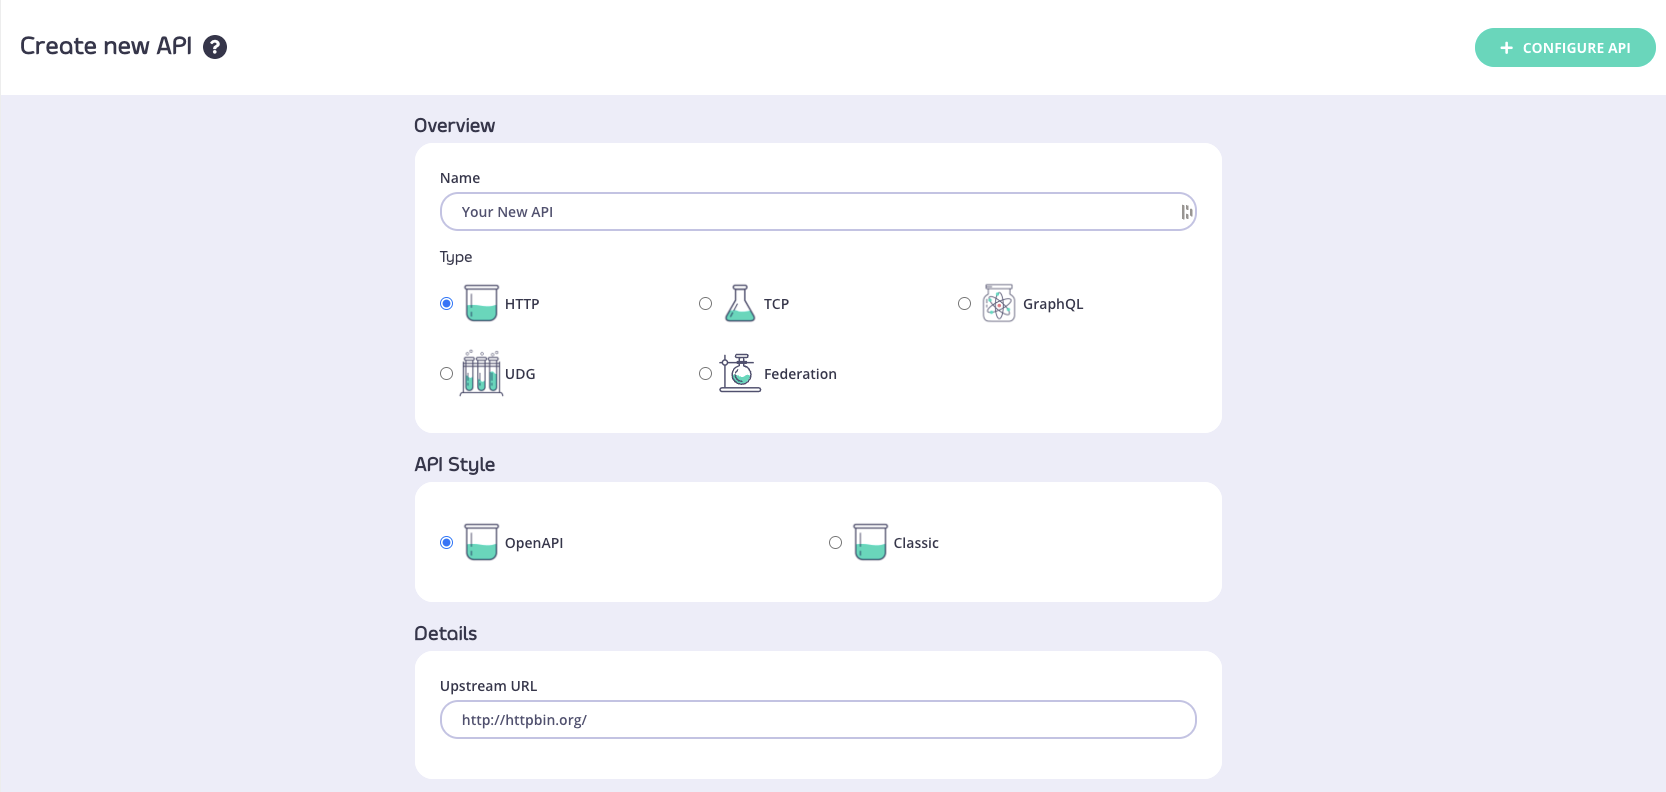Viewport: 1666px width, 792px height.
Task: Click the HTTP beaker icon
Action: [481, 303]
